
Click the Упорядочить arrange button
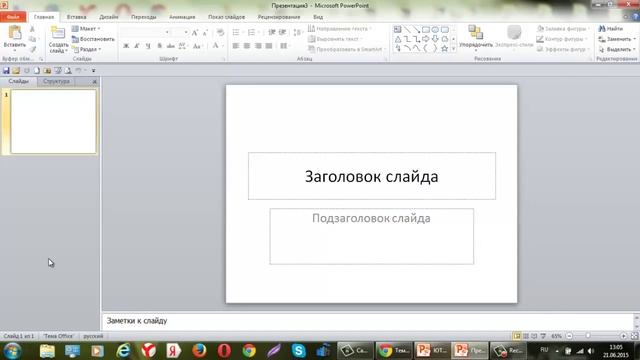point(476,38)
